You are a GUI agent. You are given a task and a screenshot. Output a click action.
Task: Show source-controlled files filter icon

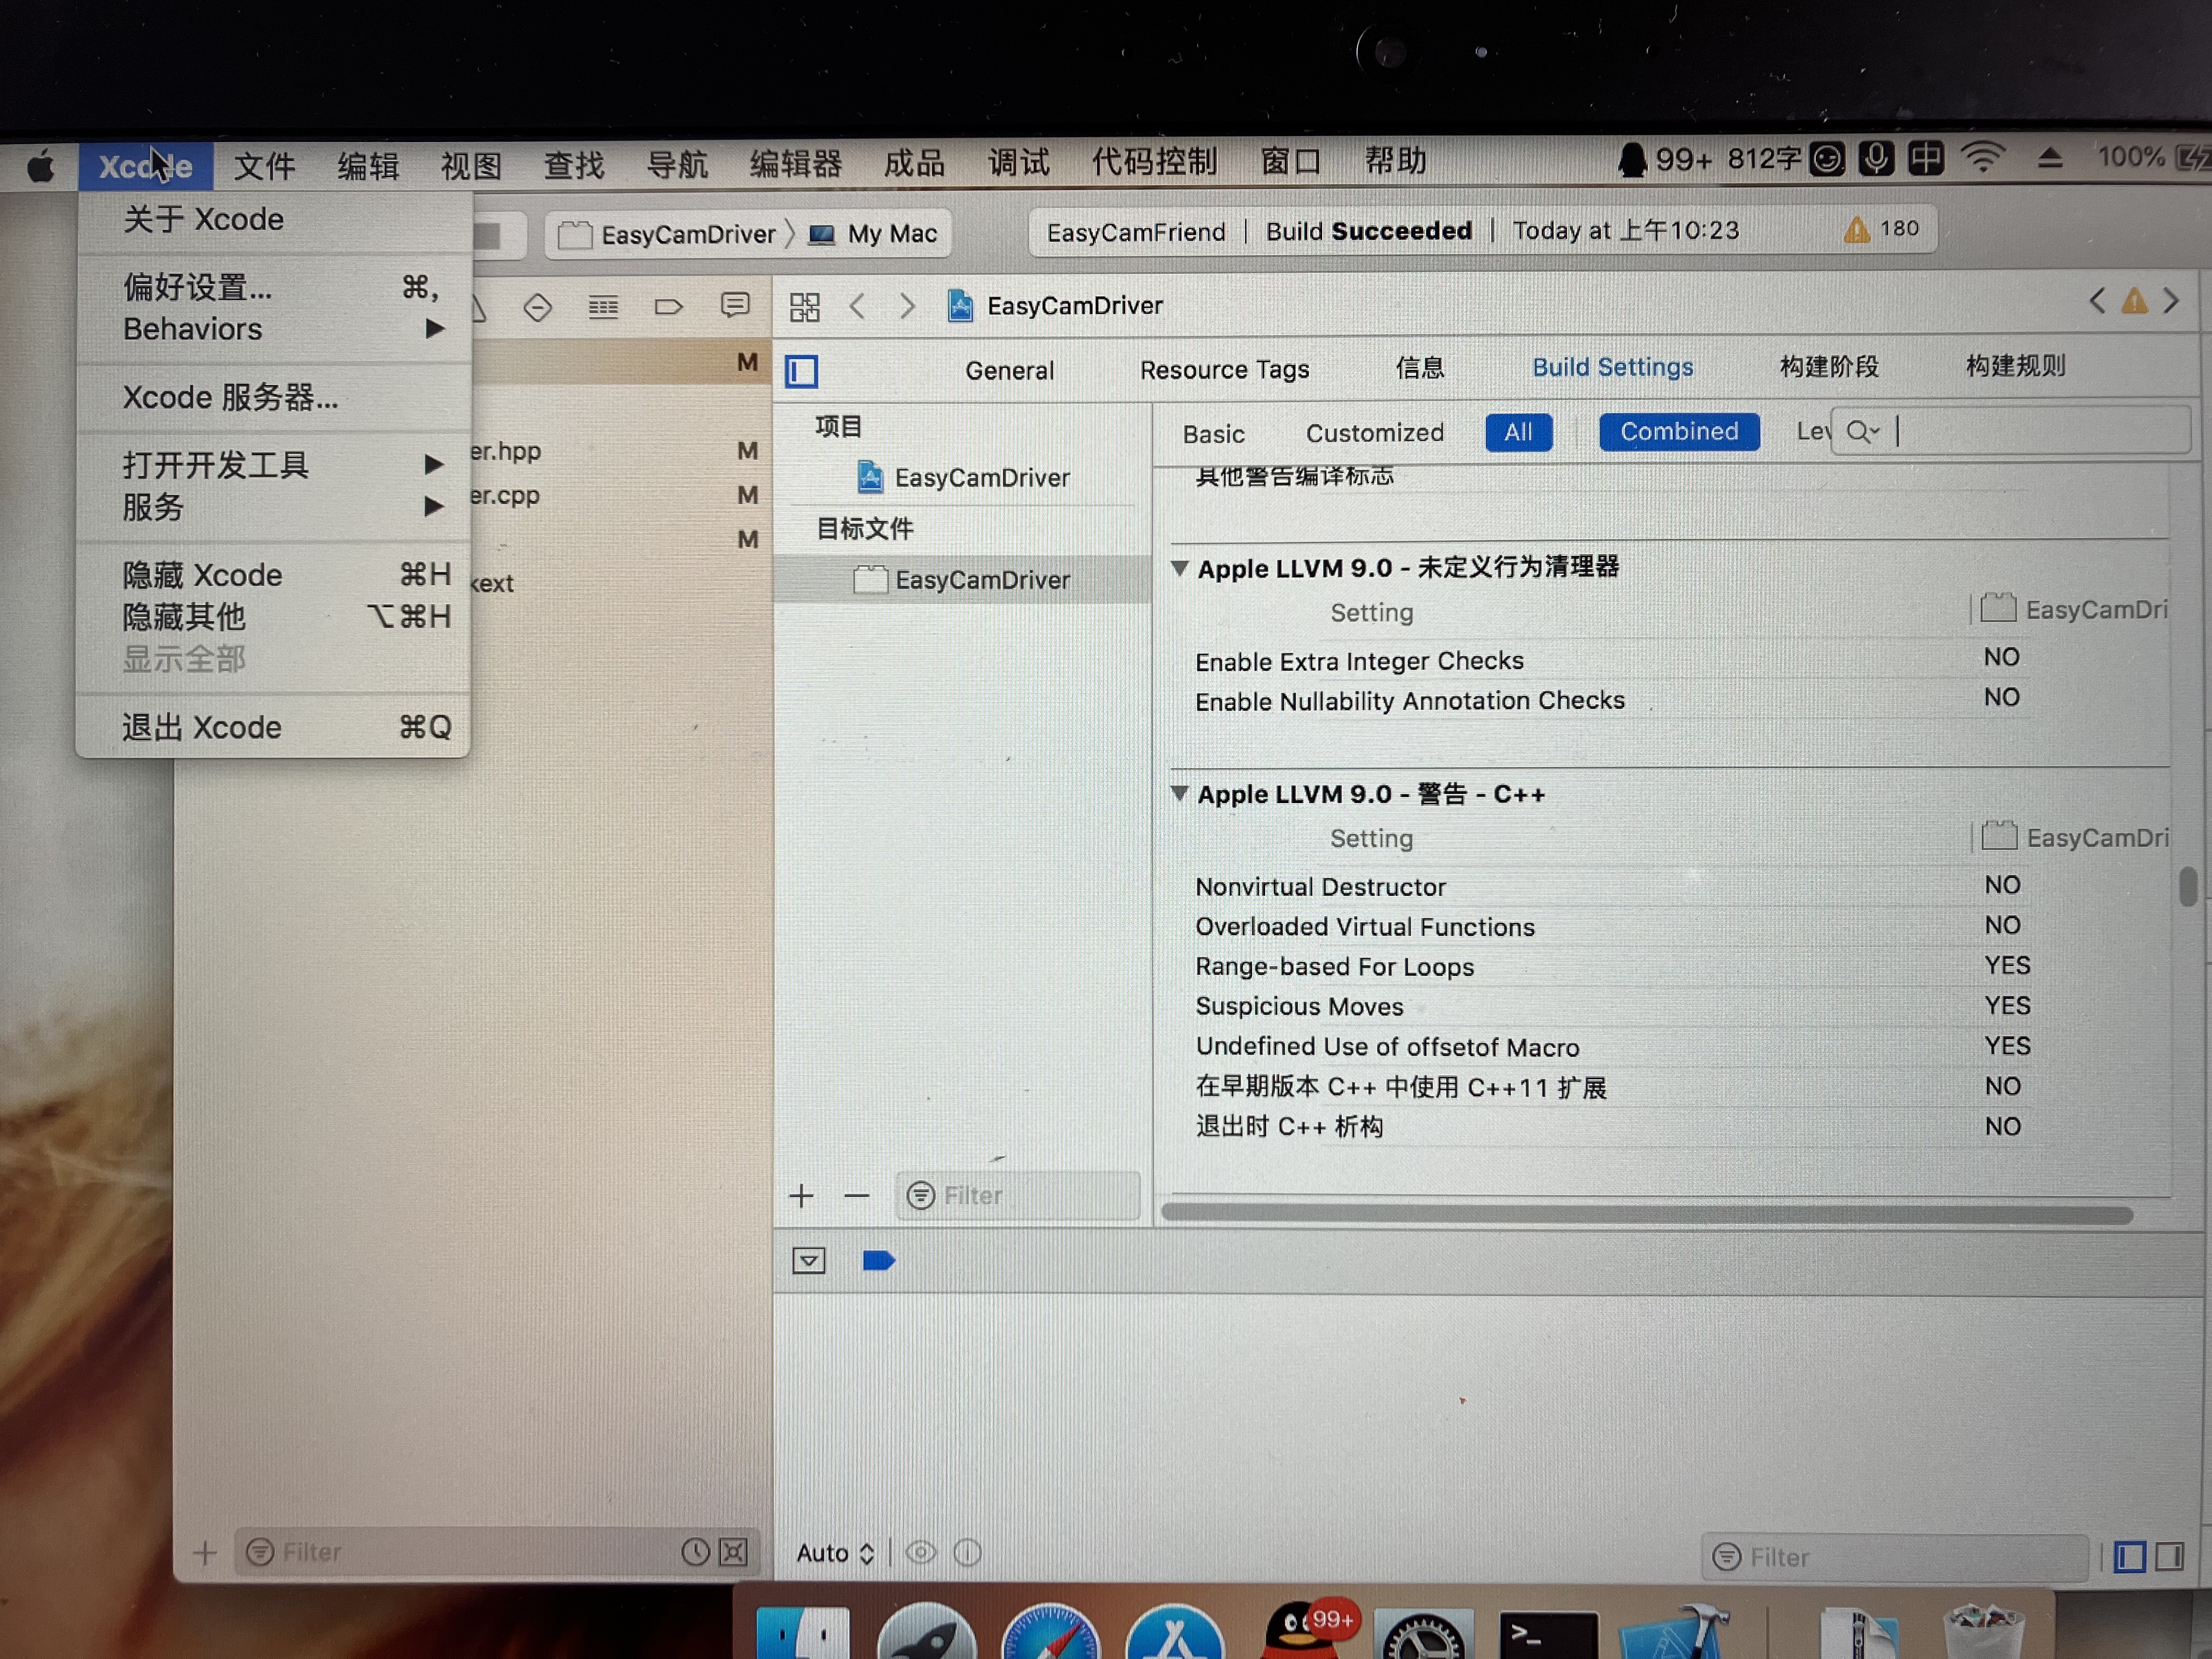(x=734, y=1552)
